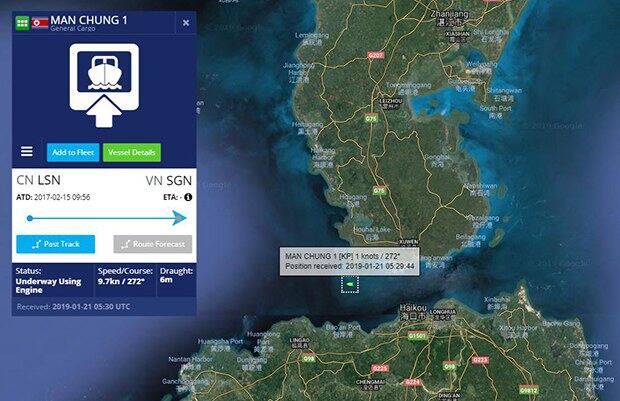Click the North Korea flag icon
This screenshot has height=401, width=620.
click(40, 23)
